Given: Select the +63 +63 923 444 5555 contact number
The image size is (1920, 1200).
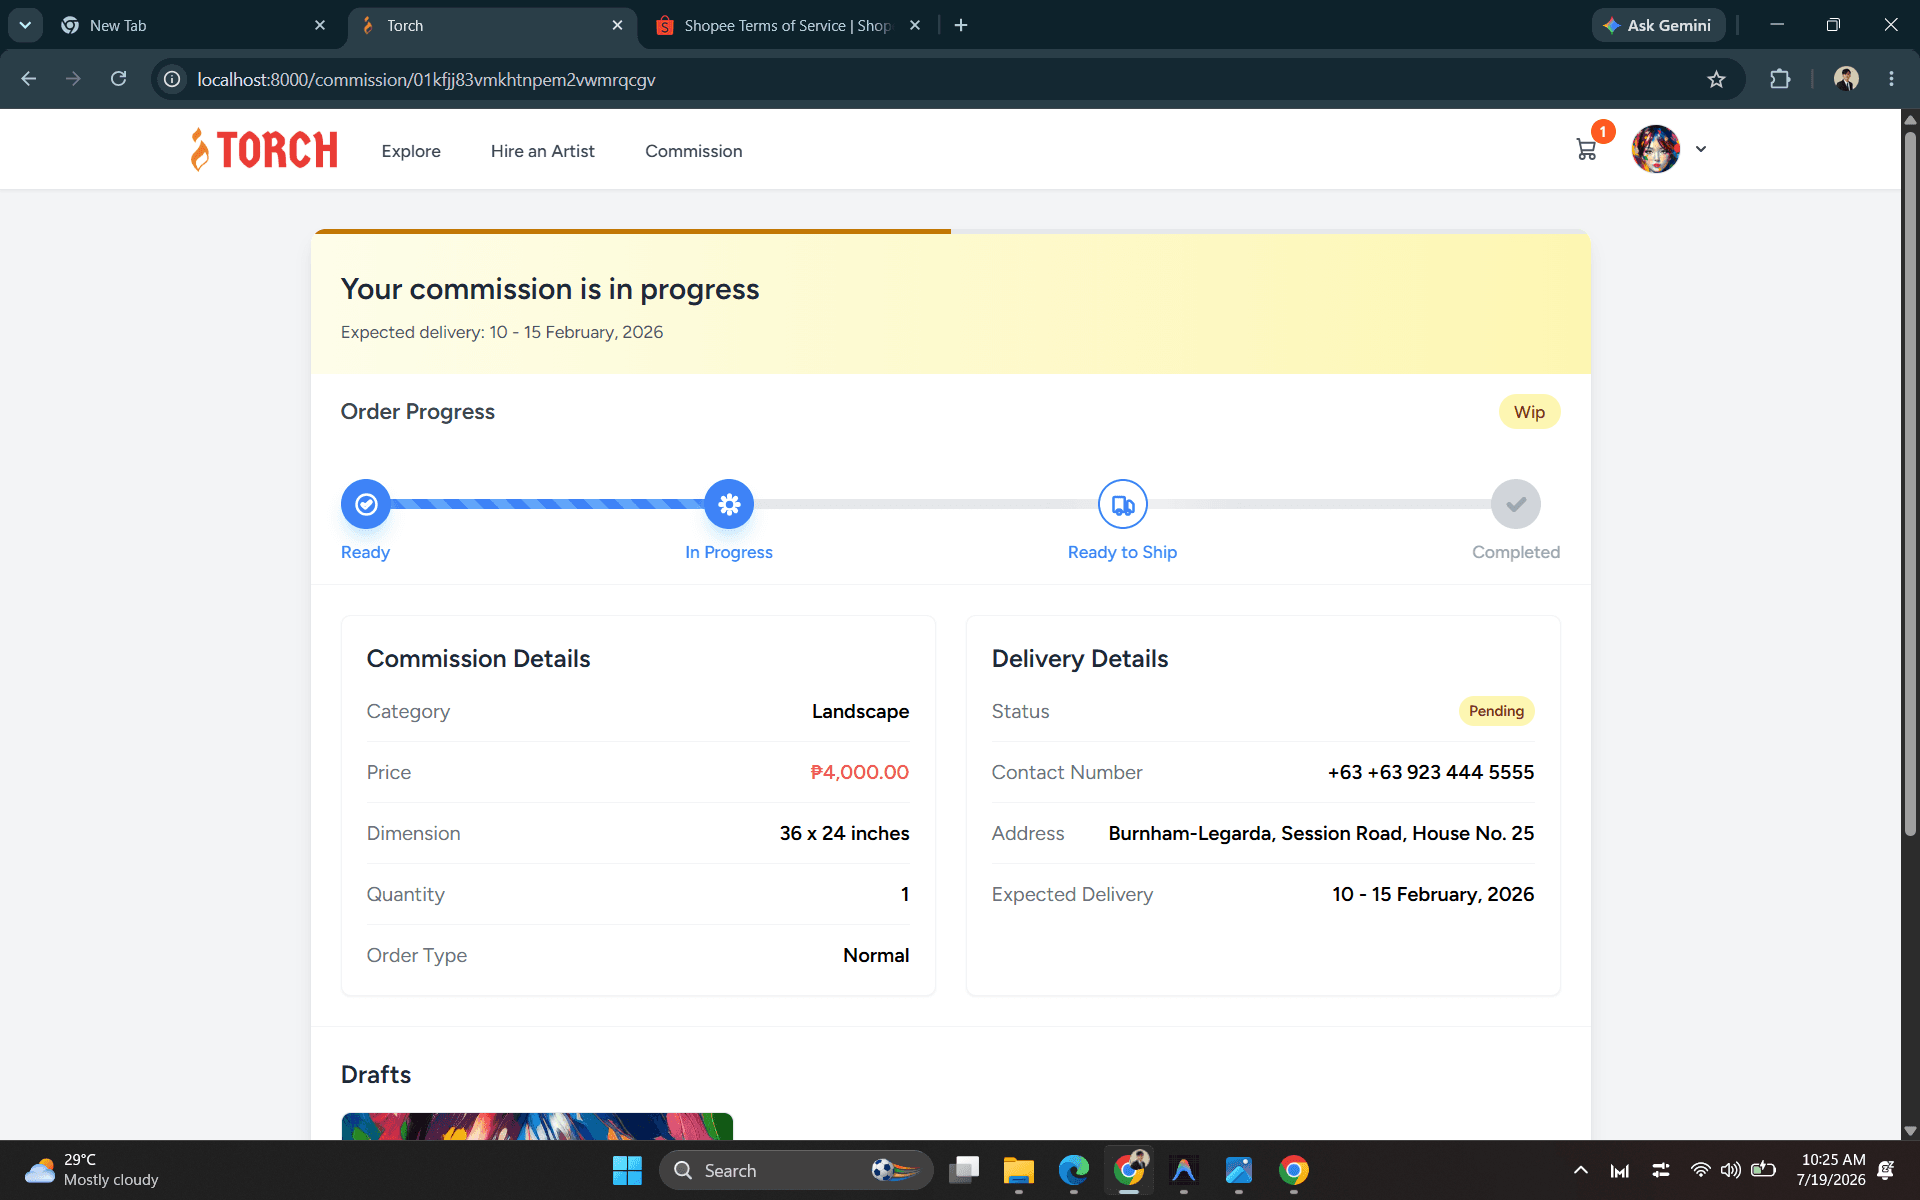Looking at the screenshot, I should 1430,772.
